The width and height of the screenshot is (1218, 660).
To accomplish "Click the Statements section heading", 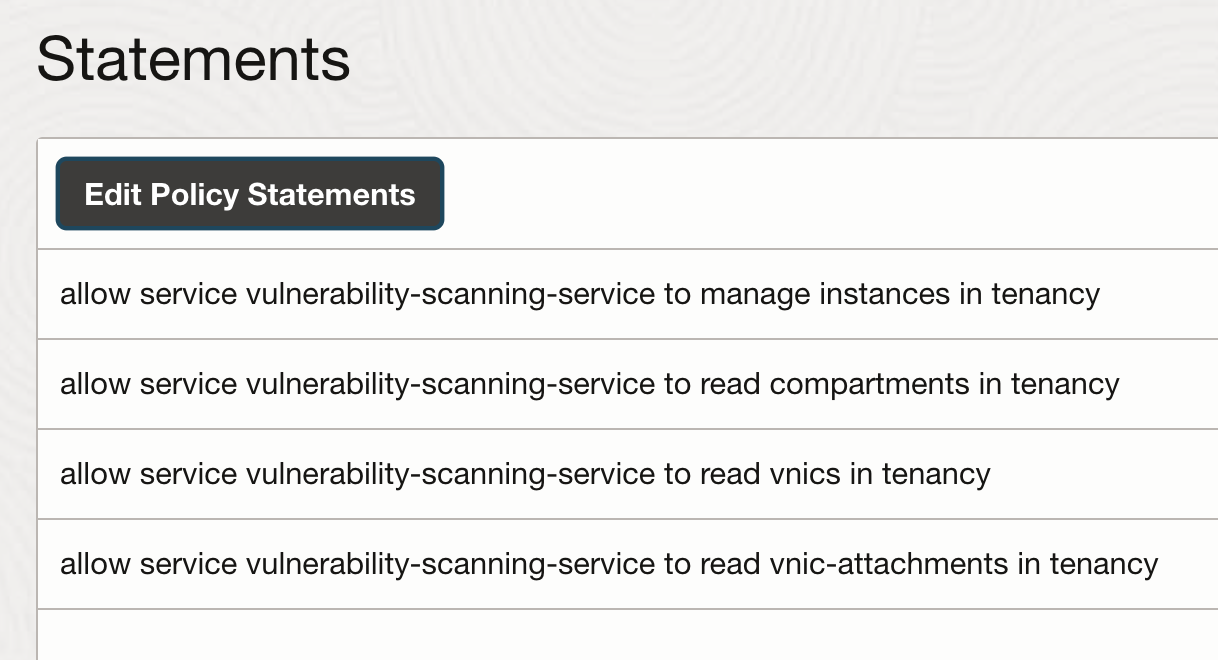I will pos(193,60).
